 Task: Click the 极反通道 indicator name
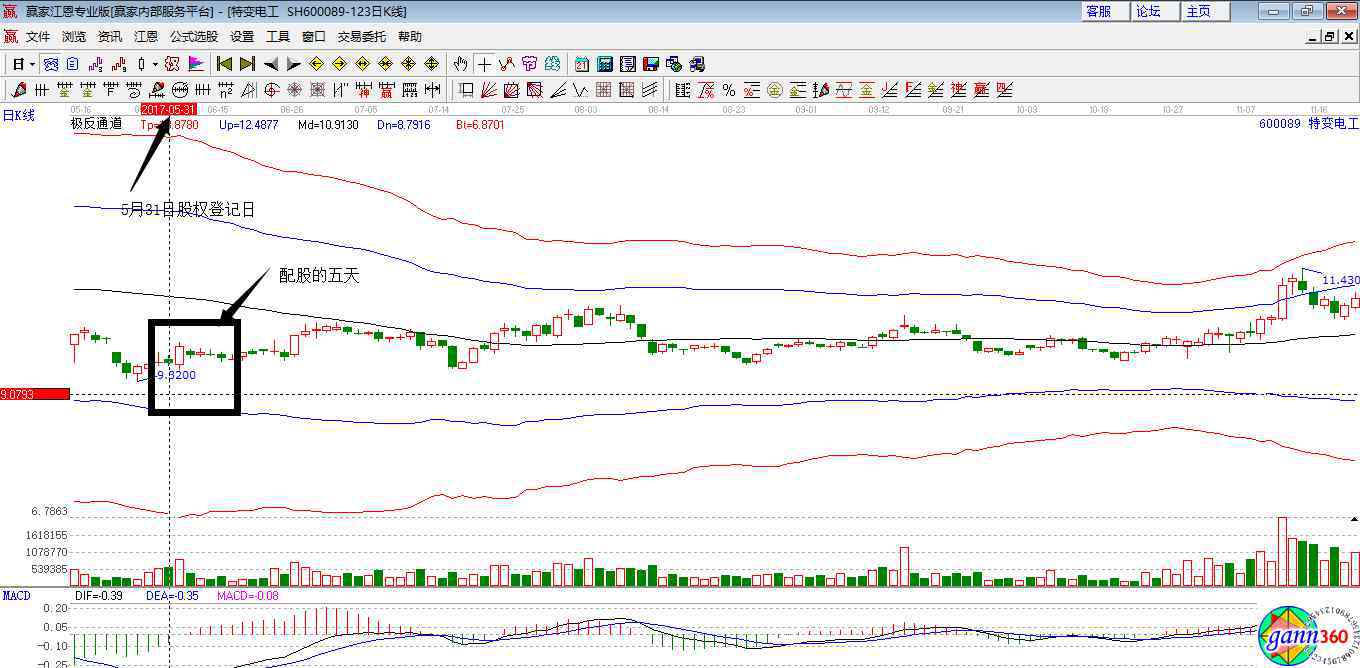point(96,124)
